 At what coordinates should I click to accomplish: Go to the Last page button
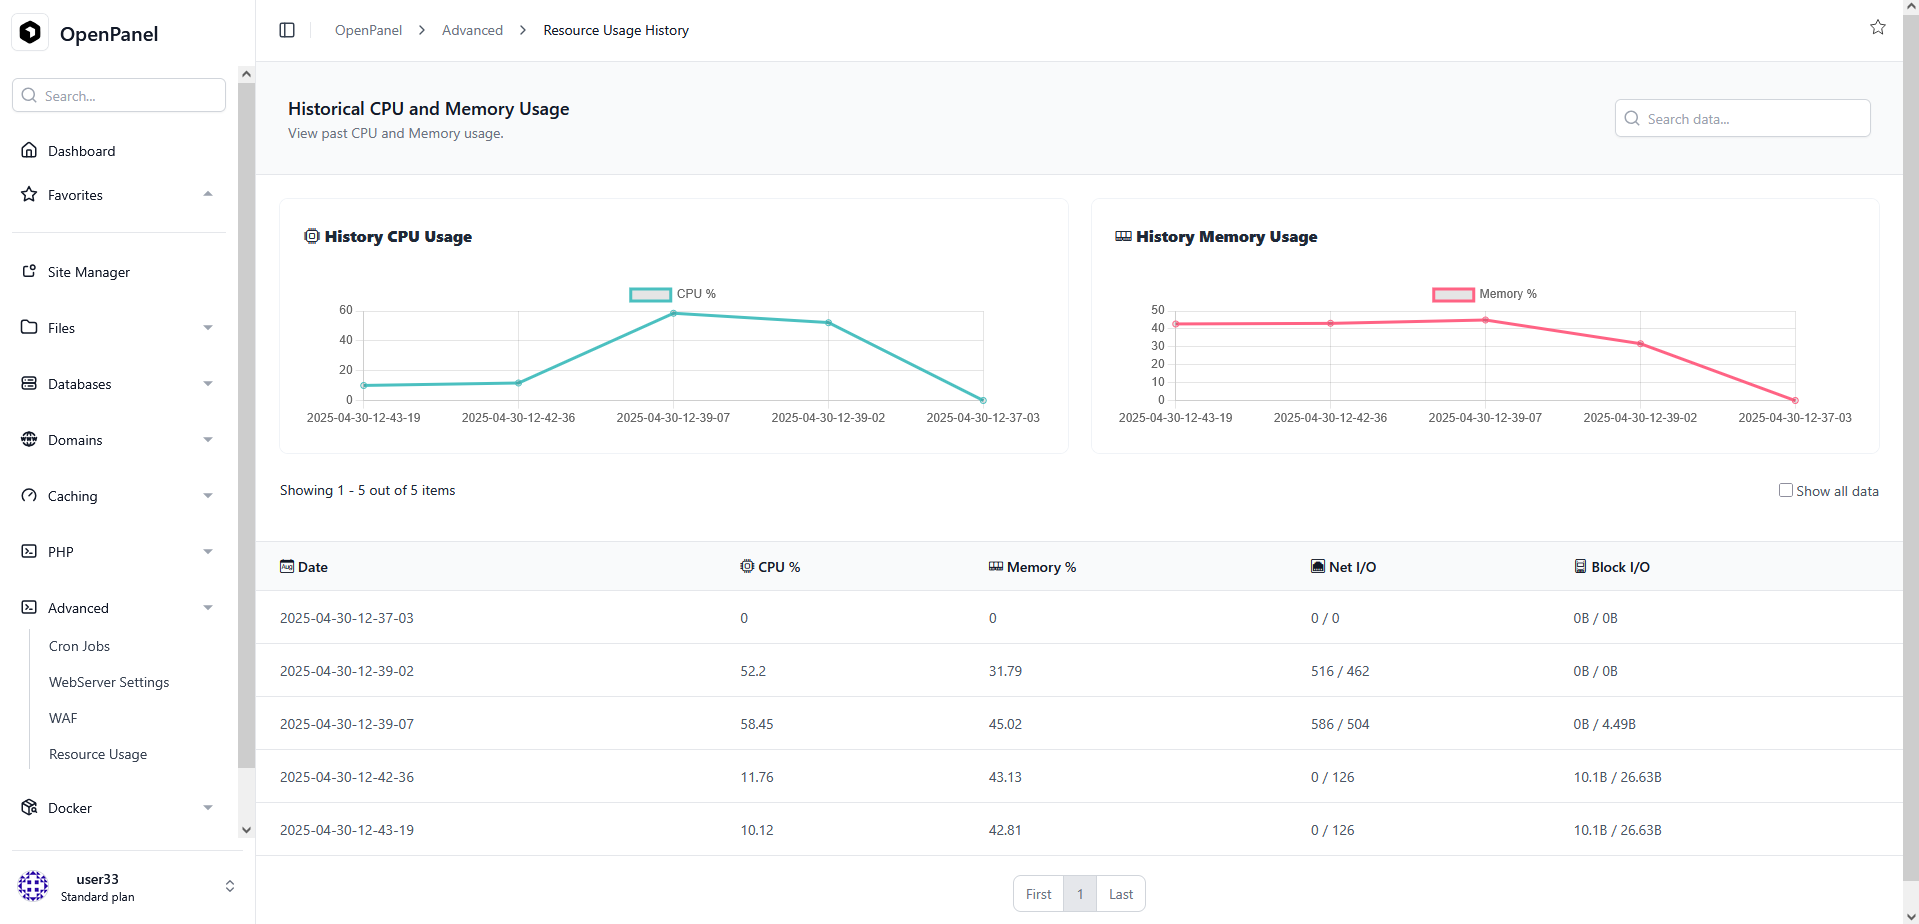point(1120,894)
